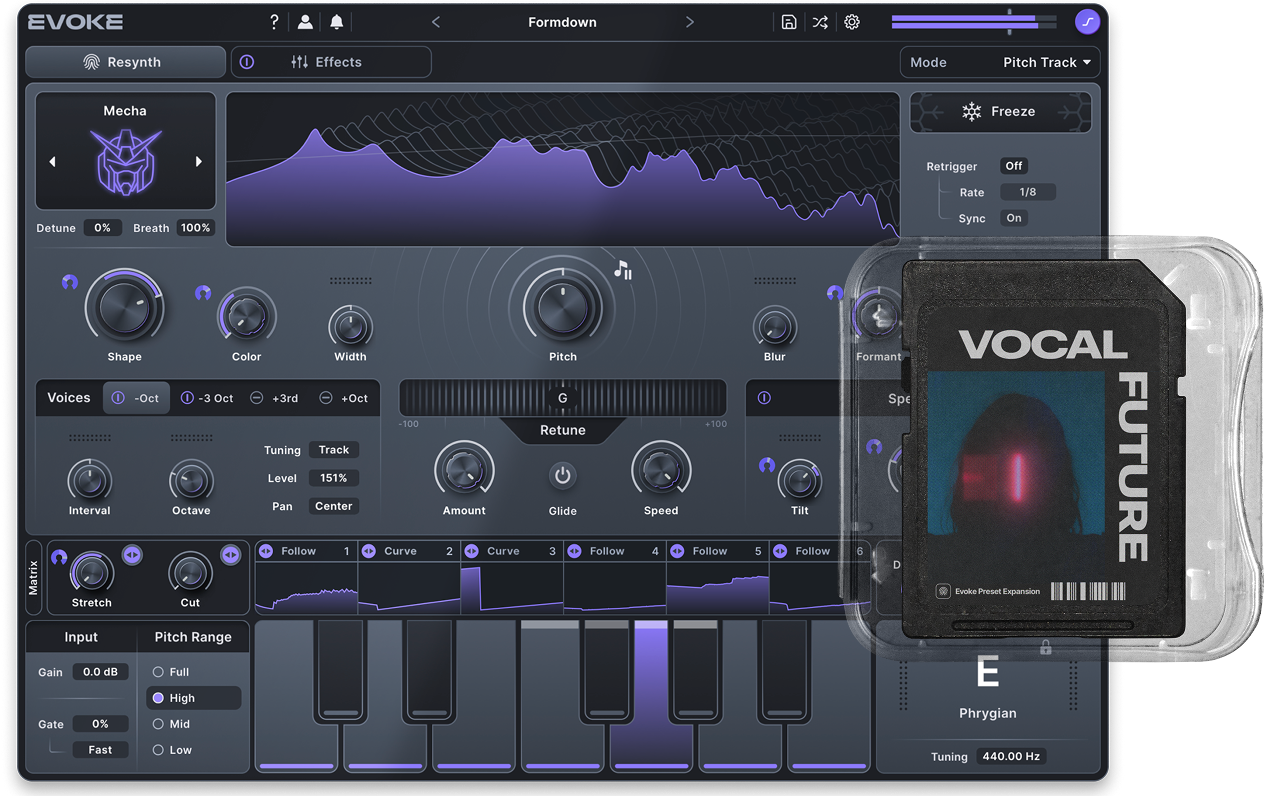Enable the +3rd voice
This screenshot has width=1286, height=796.
point(256,398)
